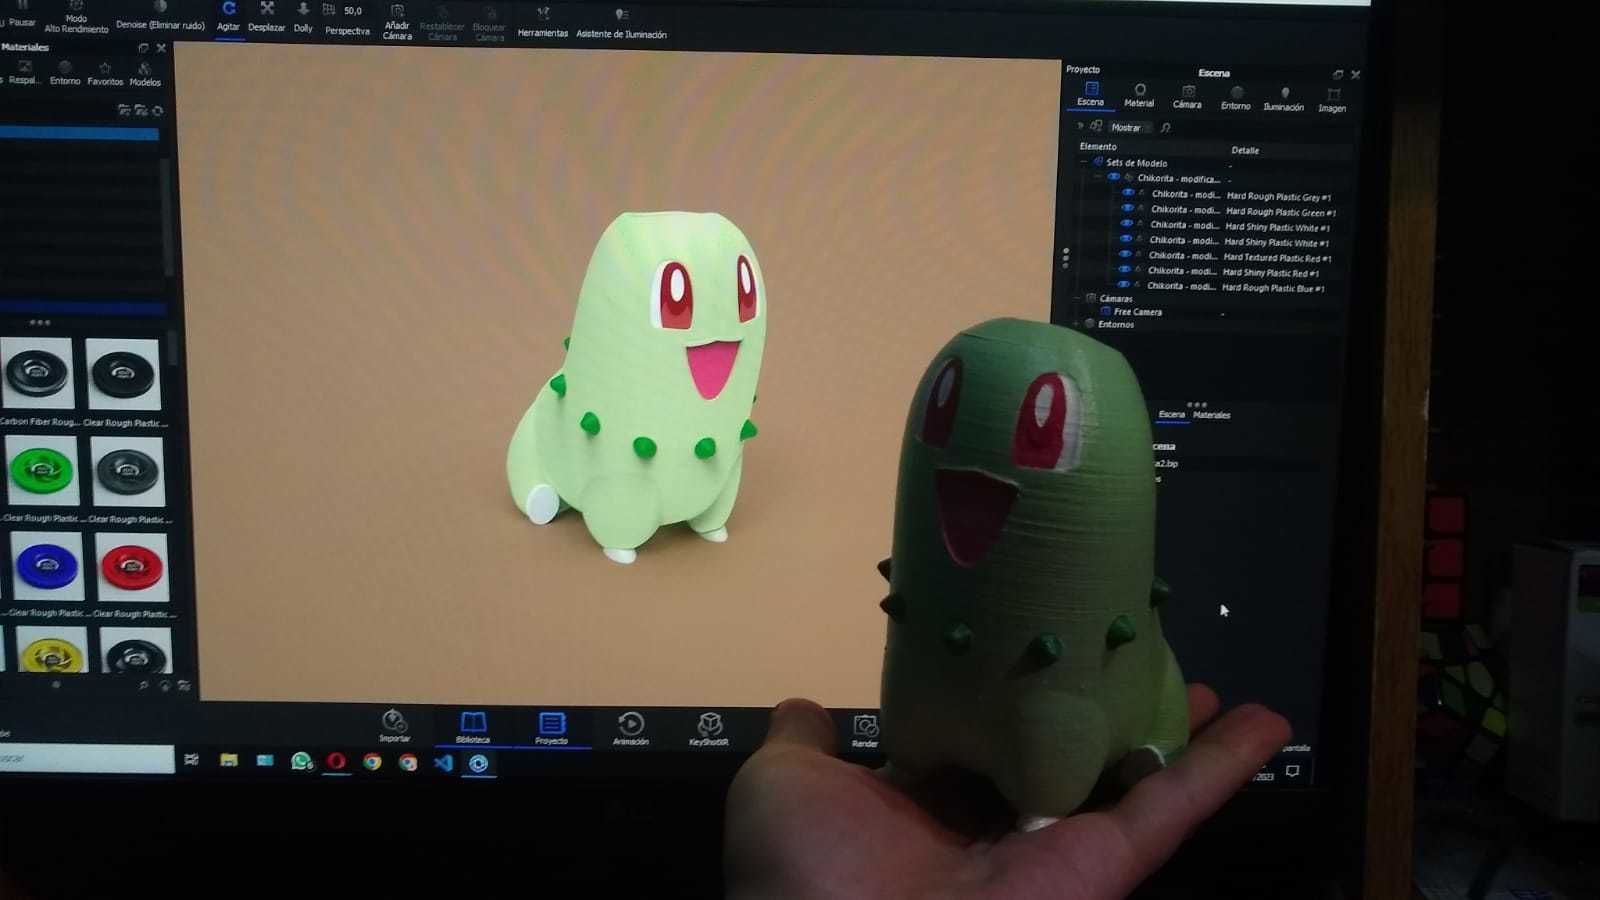This screenshot has width=1600, height=900.
Task: Click the Perspectiva field of view icon
Action: coord(329,10)
